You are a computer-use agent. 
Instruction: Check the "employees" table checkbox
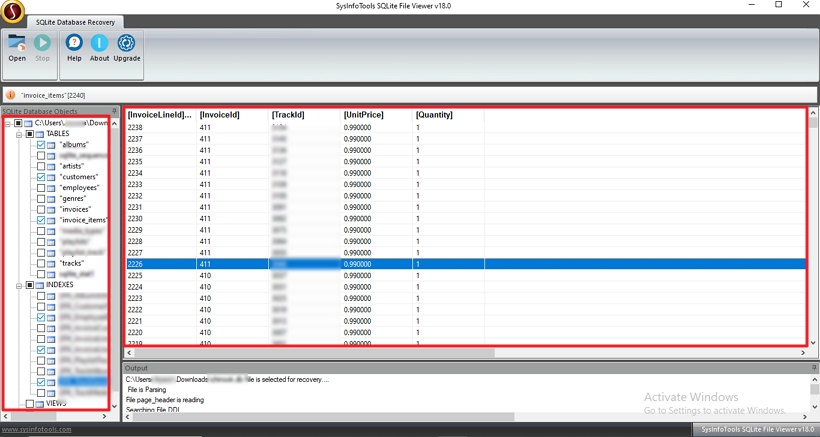point(41,188)
